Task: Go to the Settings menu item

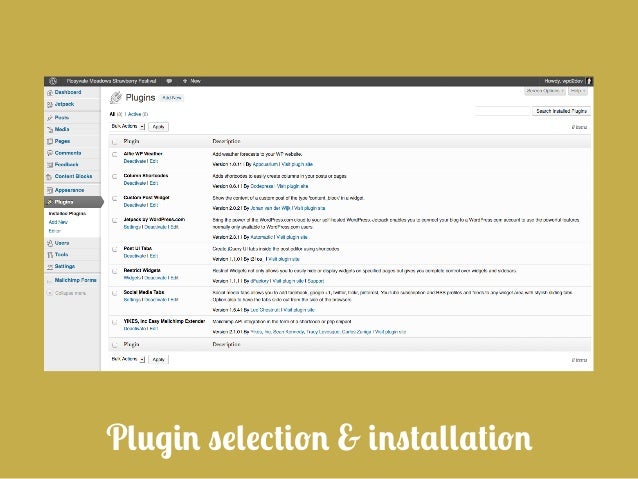Action: tap(65, 266)
